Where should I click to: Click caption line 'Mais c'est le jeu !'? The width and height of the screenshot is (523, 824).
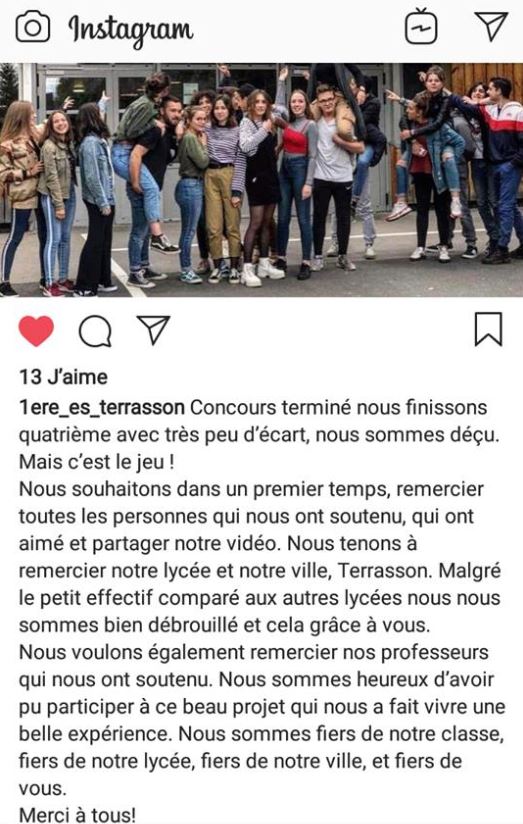click(x=97, y=462)
